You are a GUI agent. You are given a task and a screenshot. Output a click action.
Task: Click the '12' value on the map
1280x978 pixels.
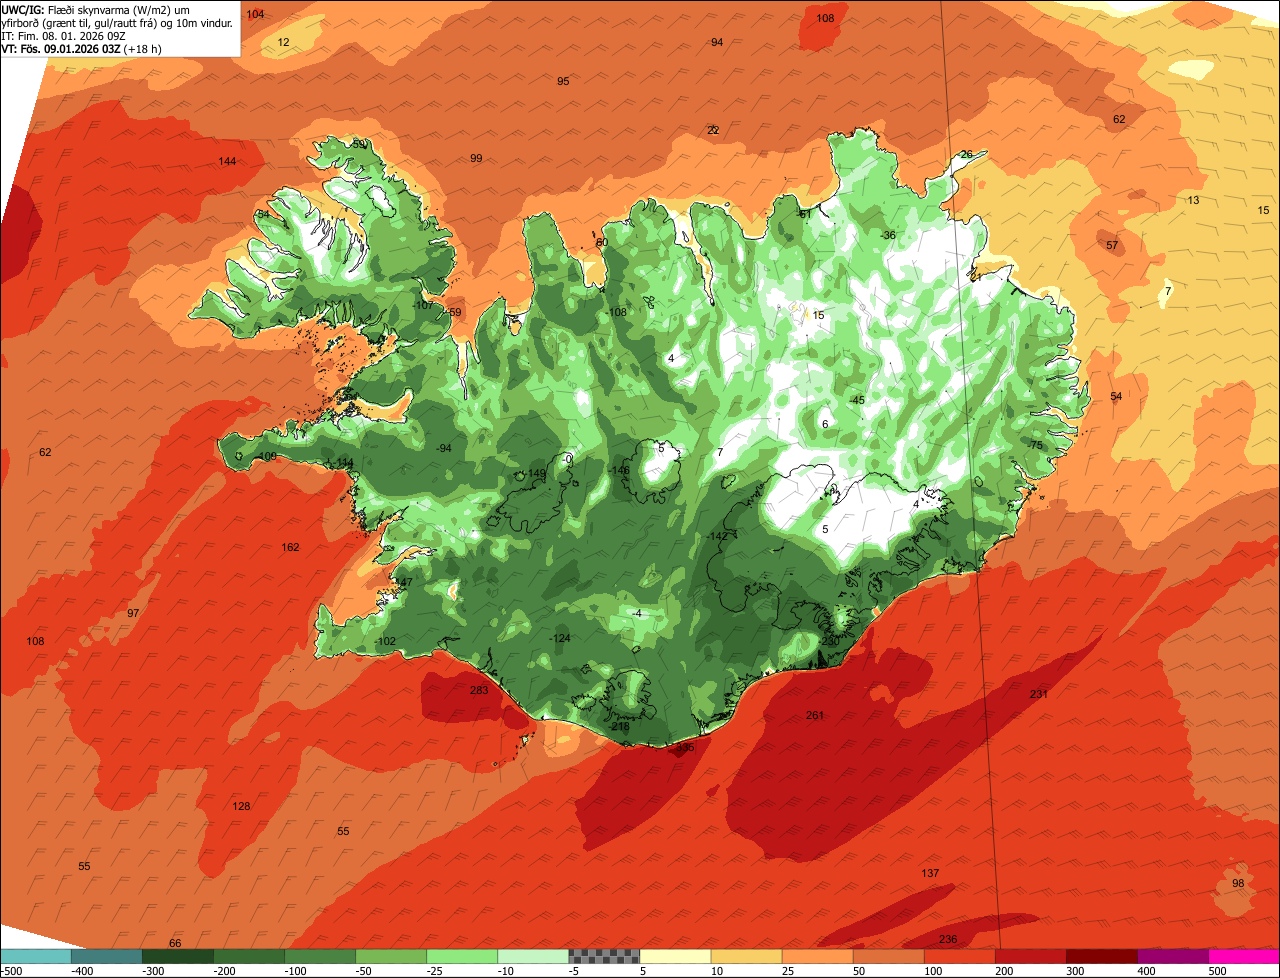coord(284,42)
